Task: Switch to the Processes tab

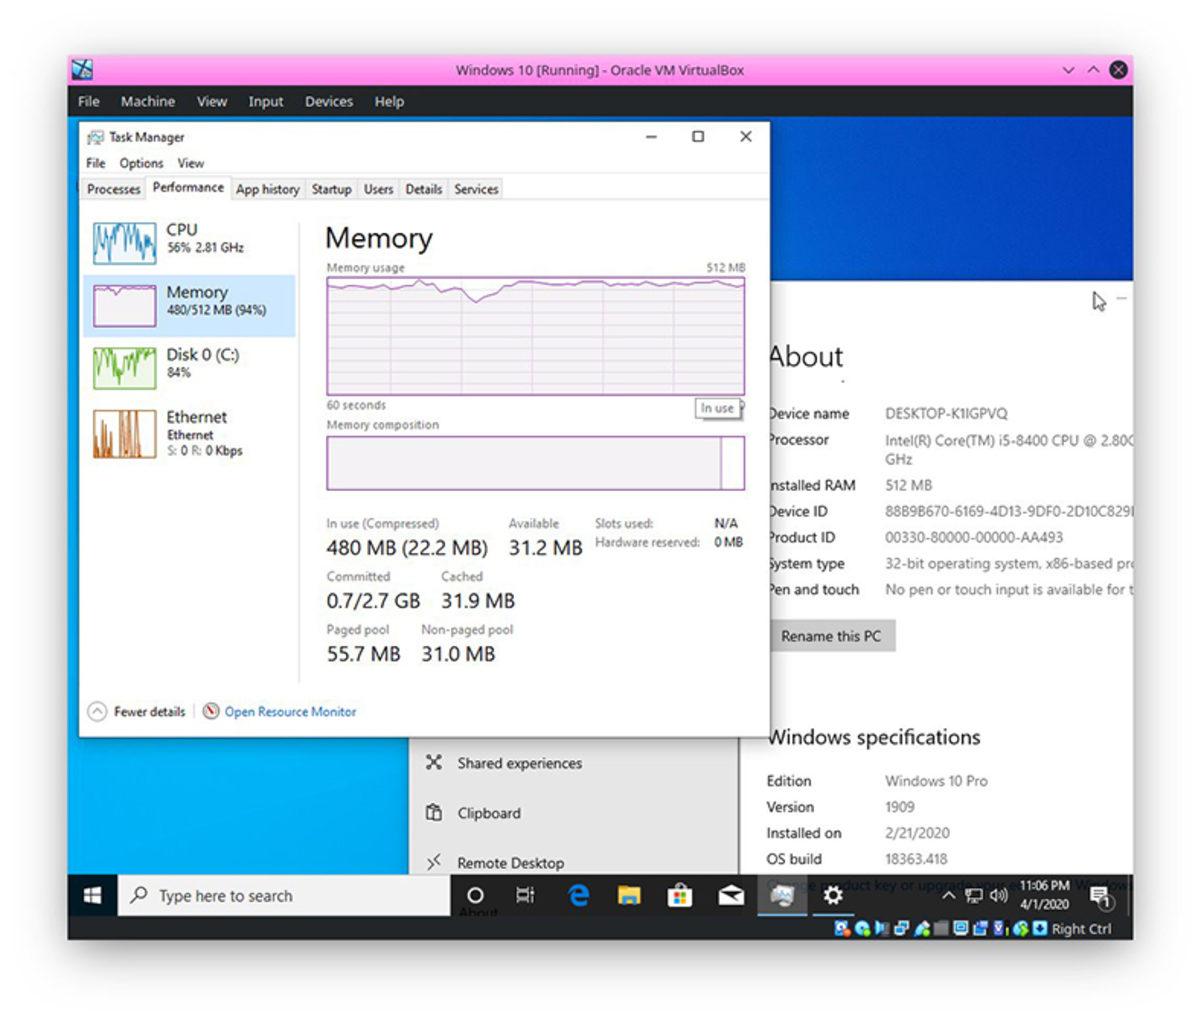Action: [x=113, y=189]
